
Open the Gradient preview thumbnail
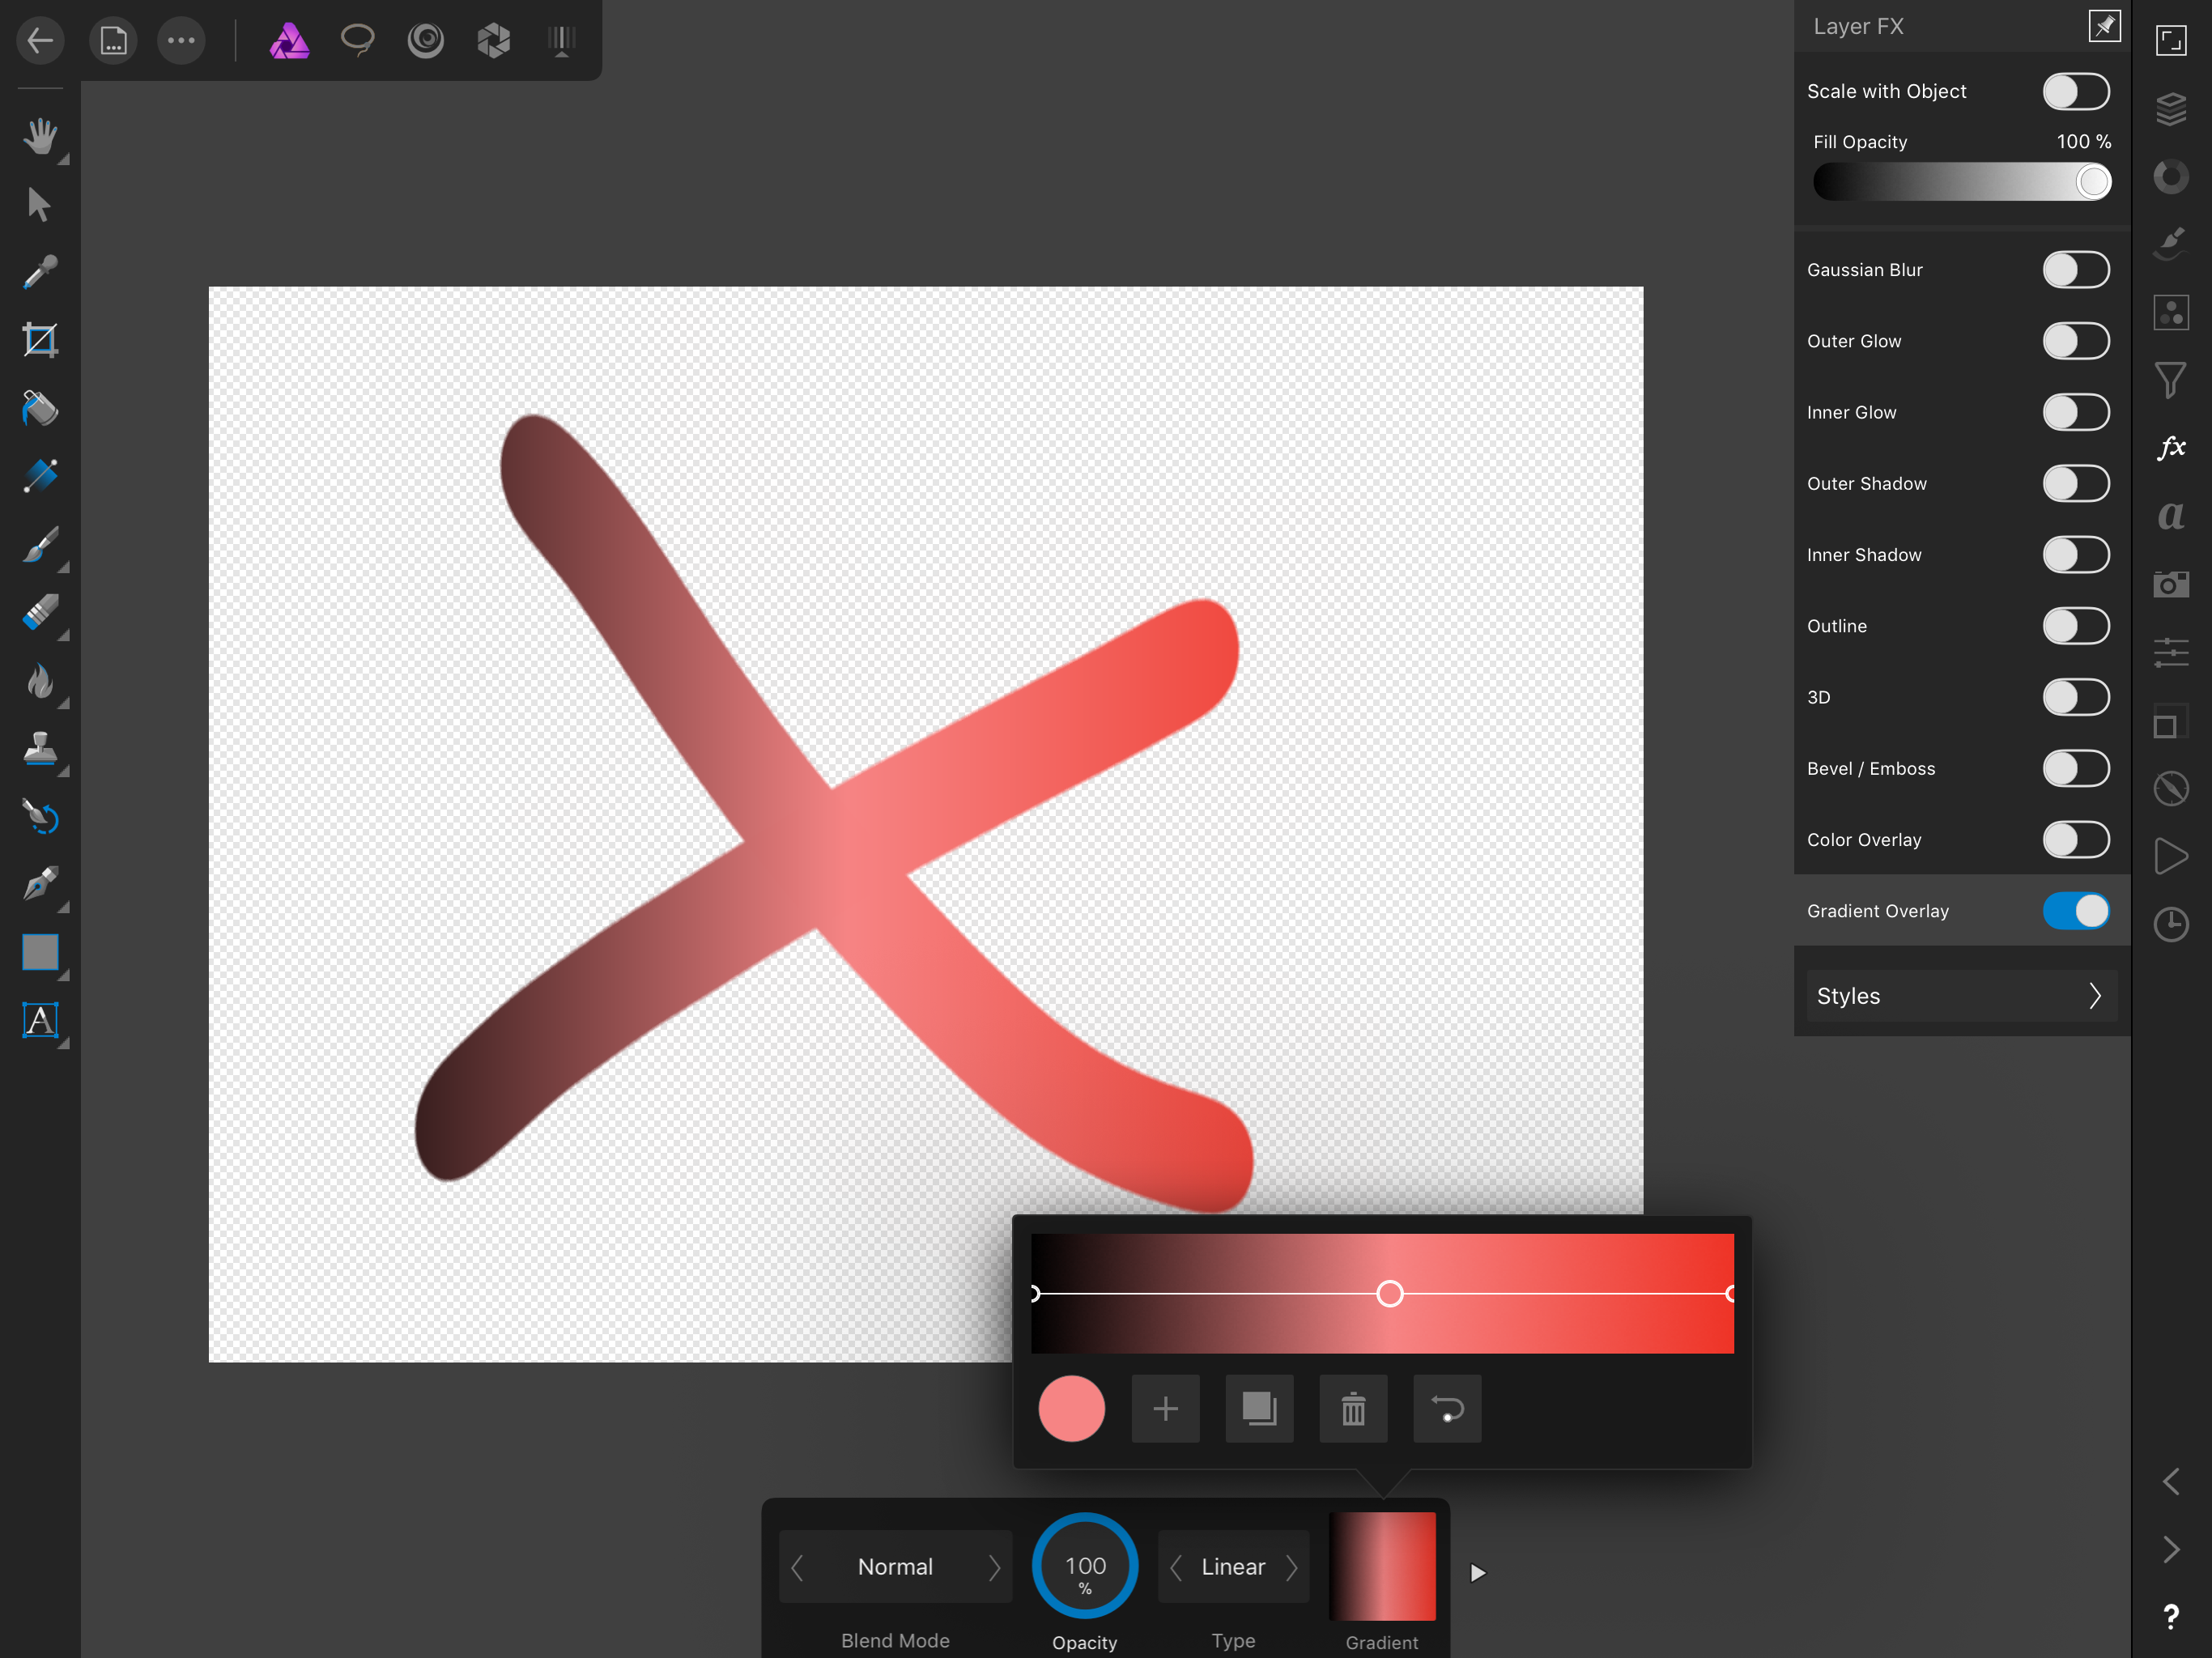(1382, 1565)
